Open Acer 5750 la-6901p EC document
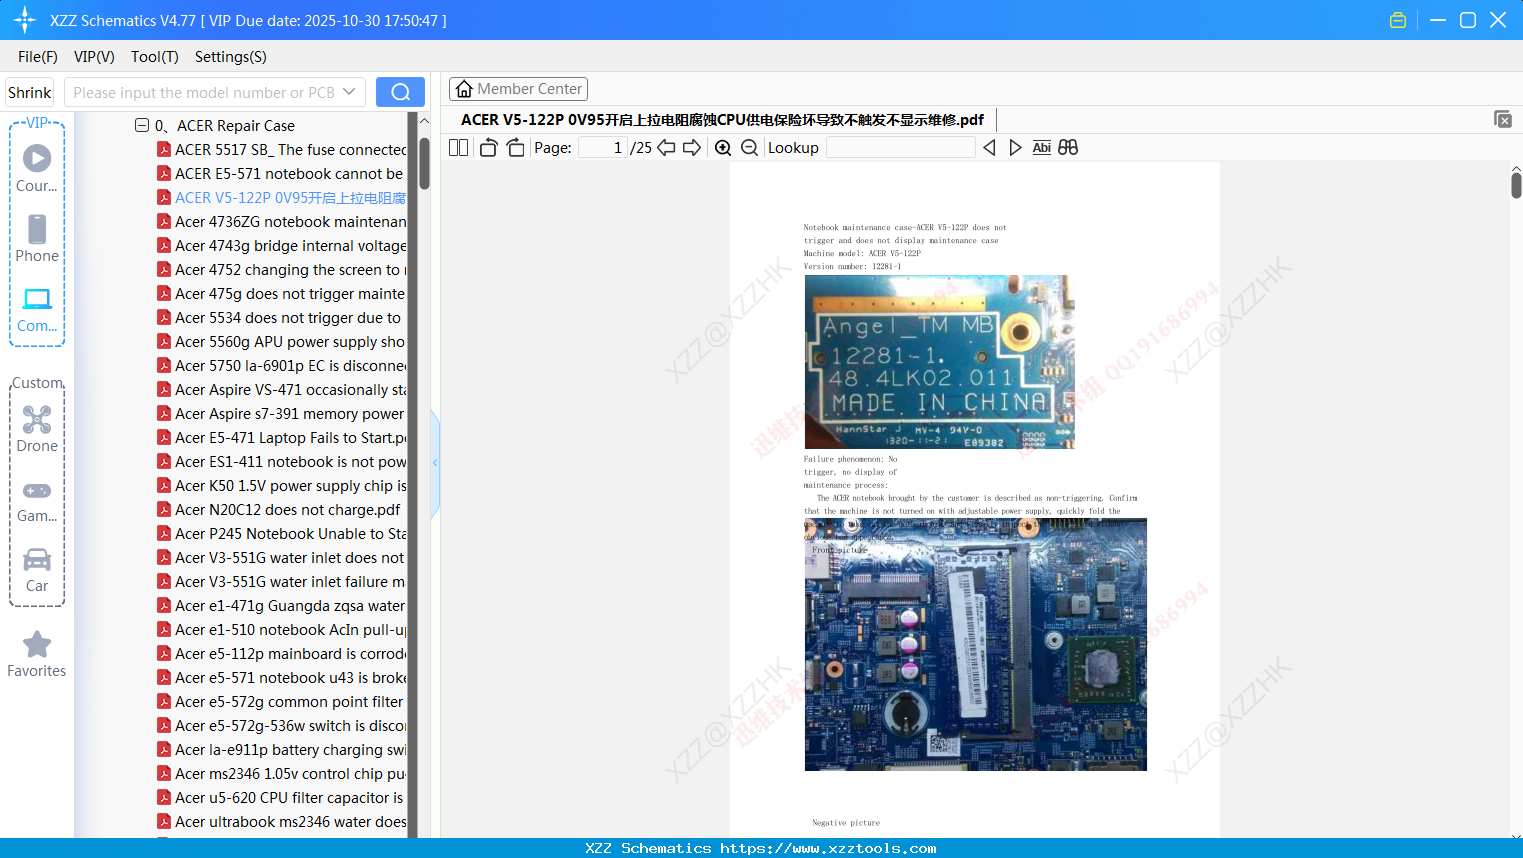 click(281, 366)
